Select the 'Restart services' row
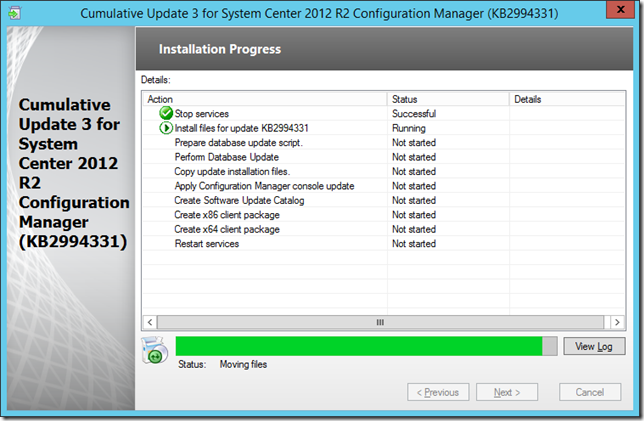Image resolution: width=644 pixels, height=421 pixels. pyautogui.click(x=384, y=243)
